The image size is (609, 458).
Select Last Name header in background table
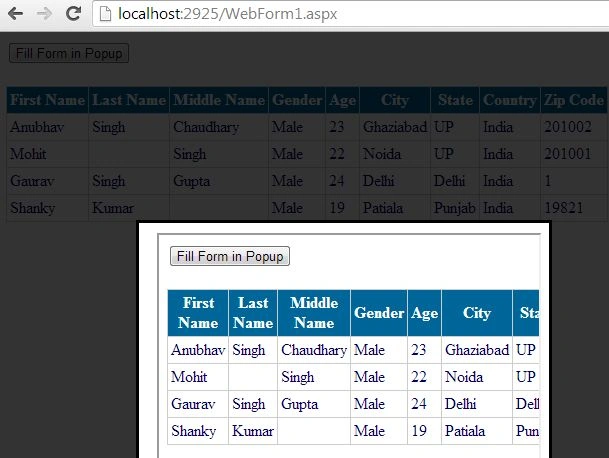pyautogui.click(x=129, y=100)
